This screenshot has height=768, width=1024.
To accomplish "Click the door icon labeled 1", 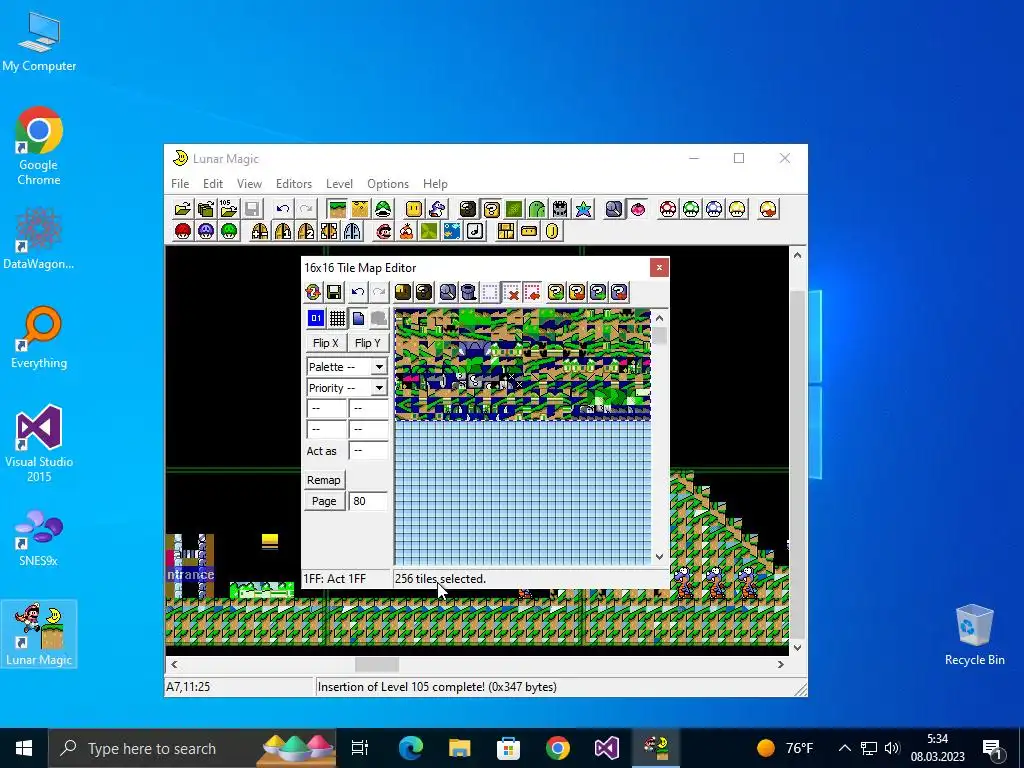I will 283,231.
